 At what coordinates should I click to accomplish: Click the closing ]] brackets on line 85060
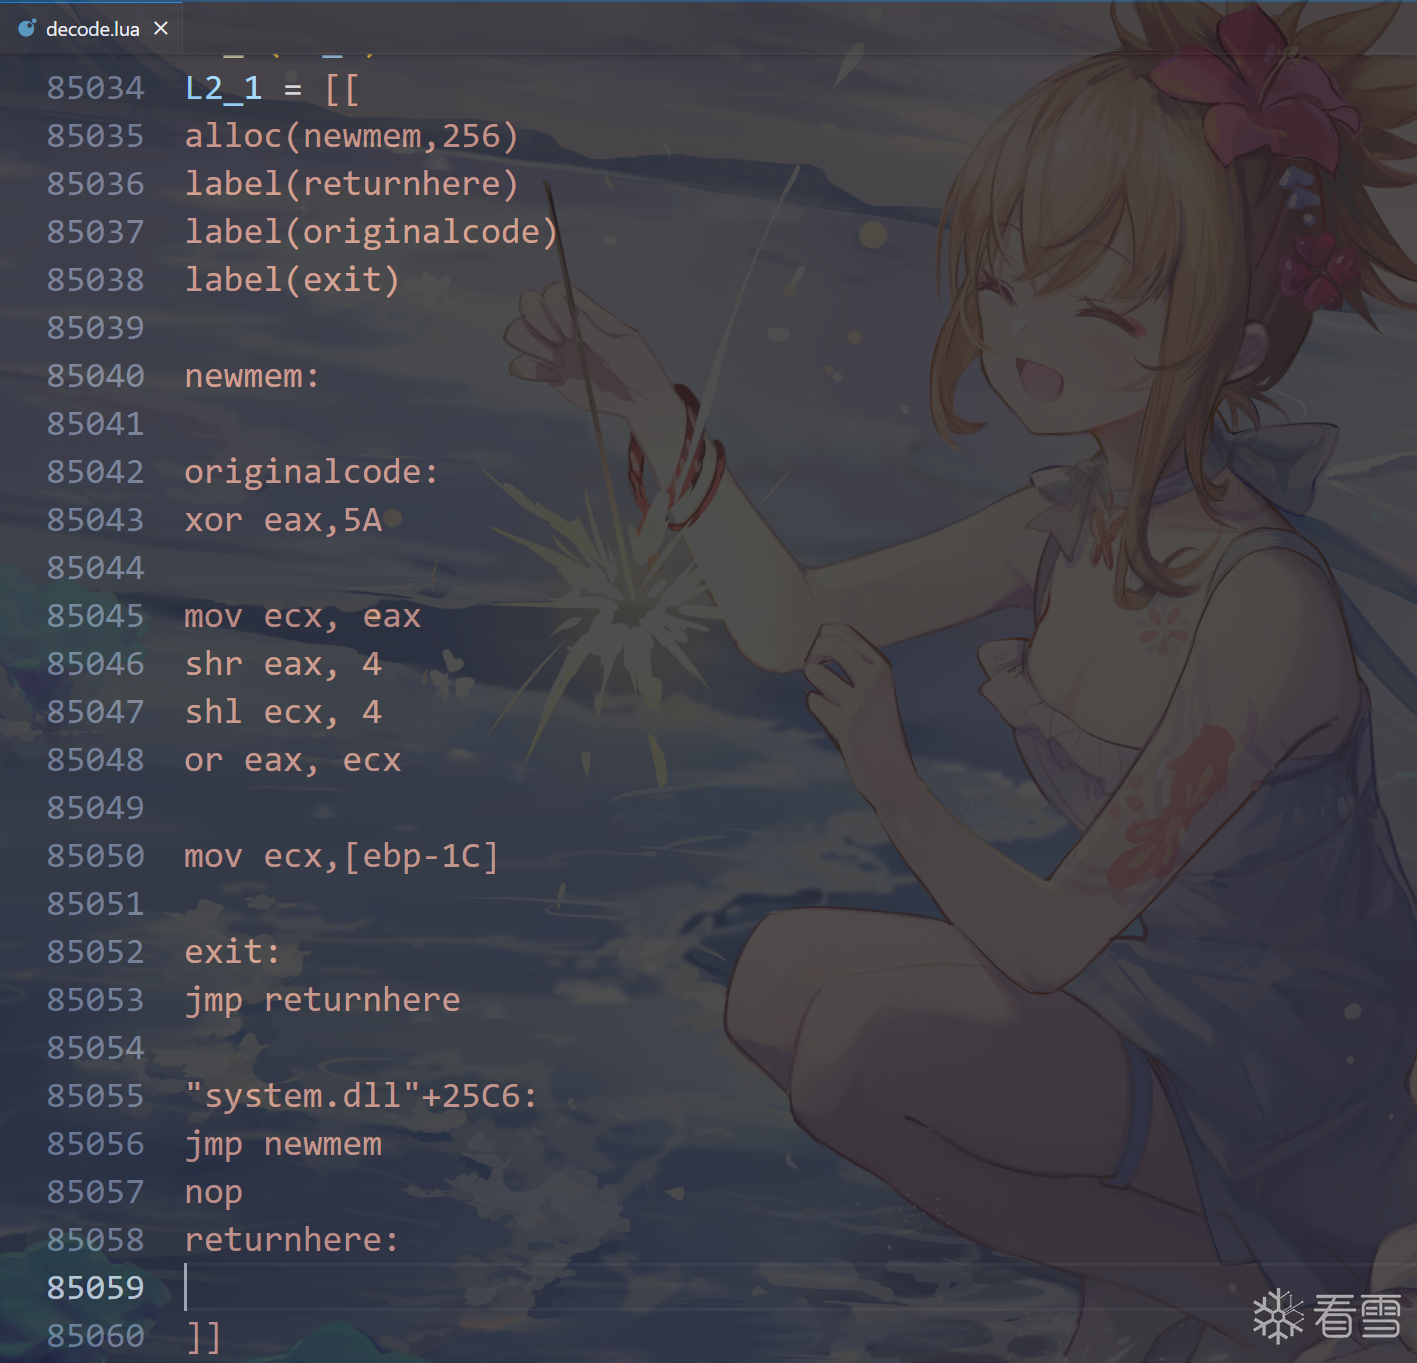(x=204, y=1336)
